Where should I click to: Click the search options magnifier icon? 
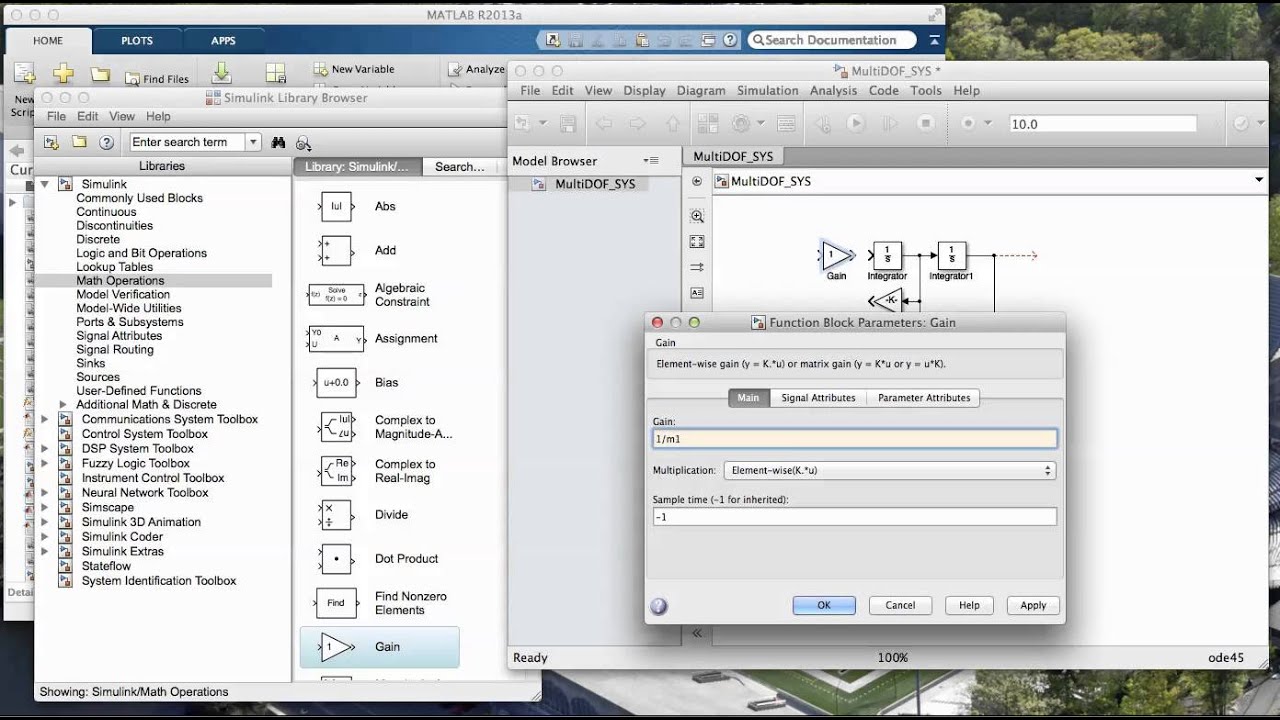[304, 143]
